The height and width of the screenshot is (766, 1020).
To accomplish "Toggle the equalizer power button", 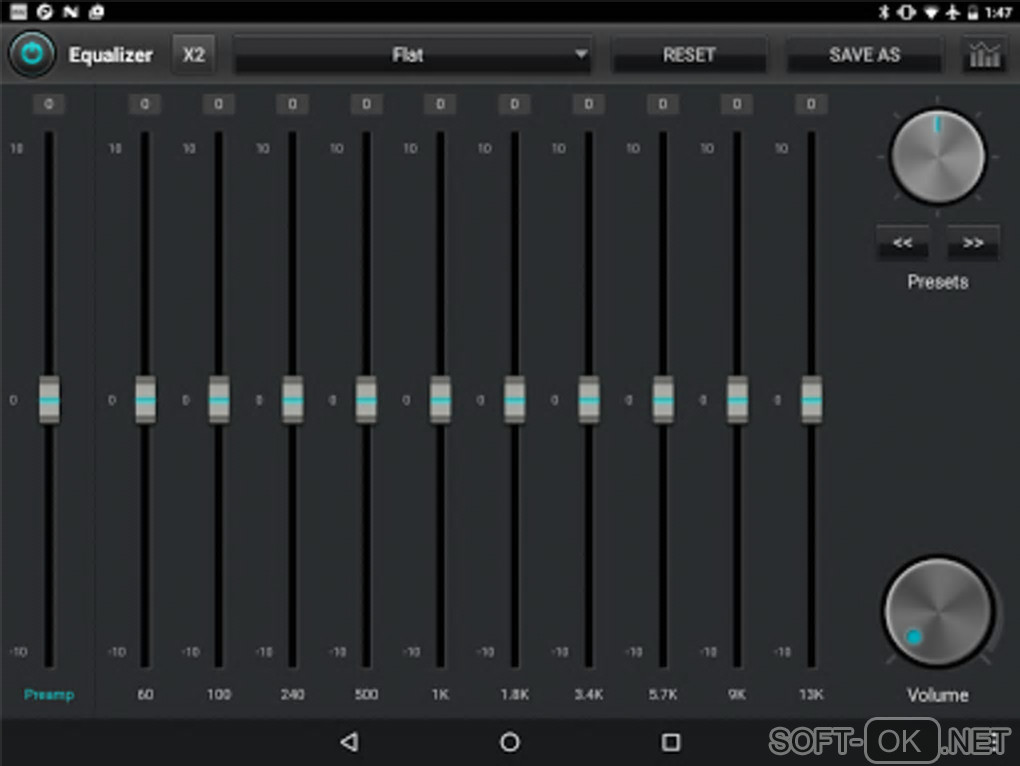I will 32,54.
